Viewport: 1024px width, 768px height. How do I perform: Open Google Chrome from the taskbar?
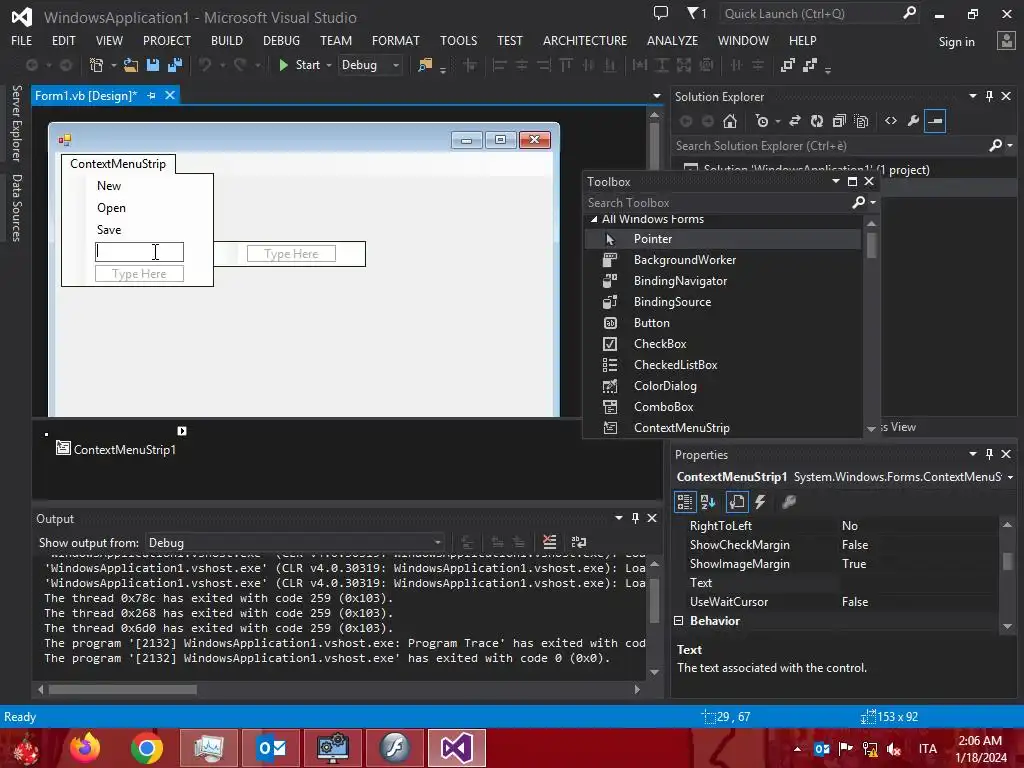click(x=146, y=748)
